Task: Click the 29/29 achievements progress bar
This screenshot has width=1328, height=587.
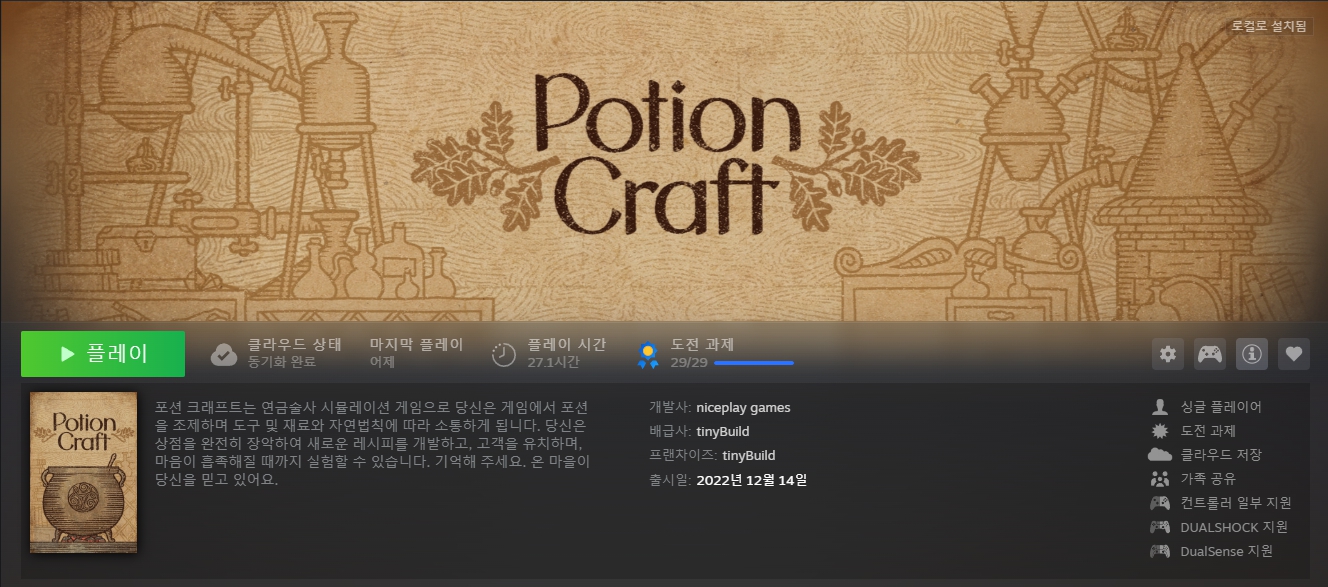Action: [754, 363]
